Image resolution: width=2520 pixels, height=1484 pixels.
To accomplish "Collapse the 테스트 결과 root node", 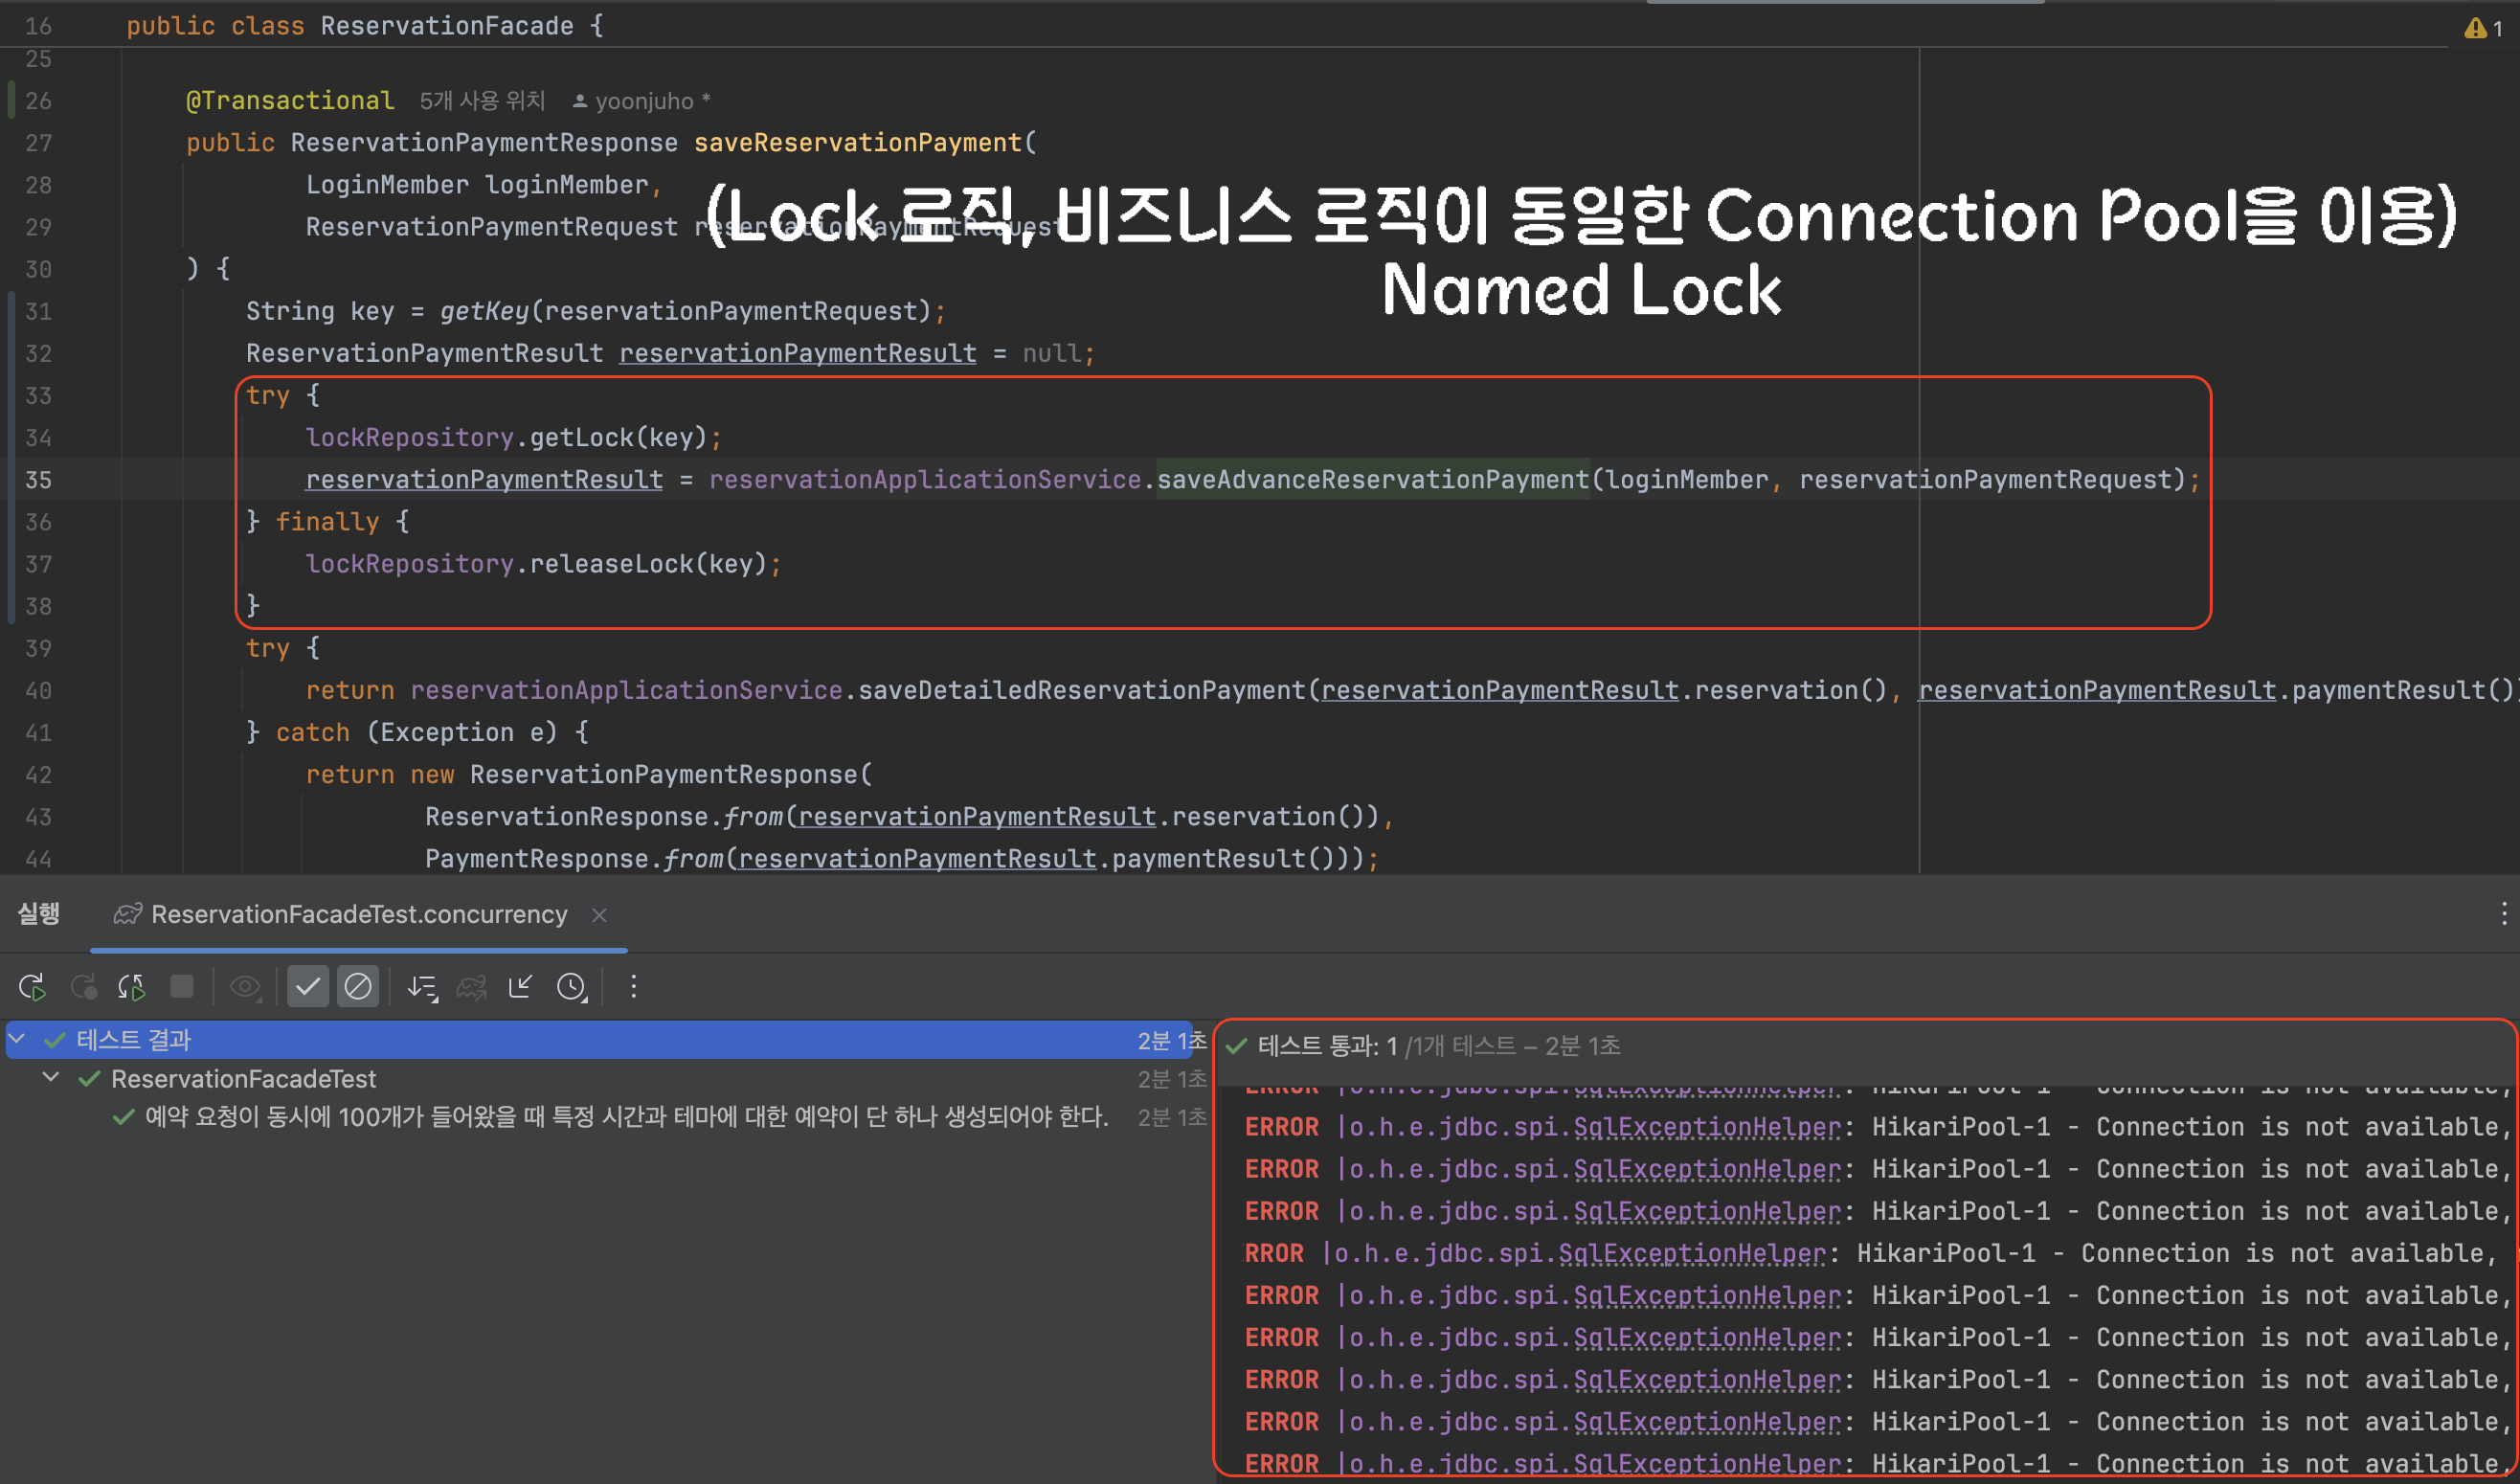I will pos(17,1040).
